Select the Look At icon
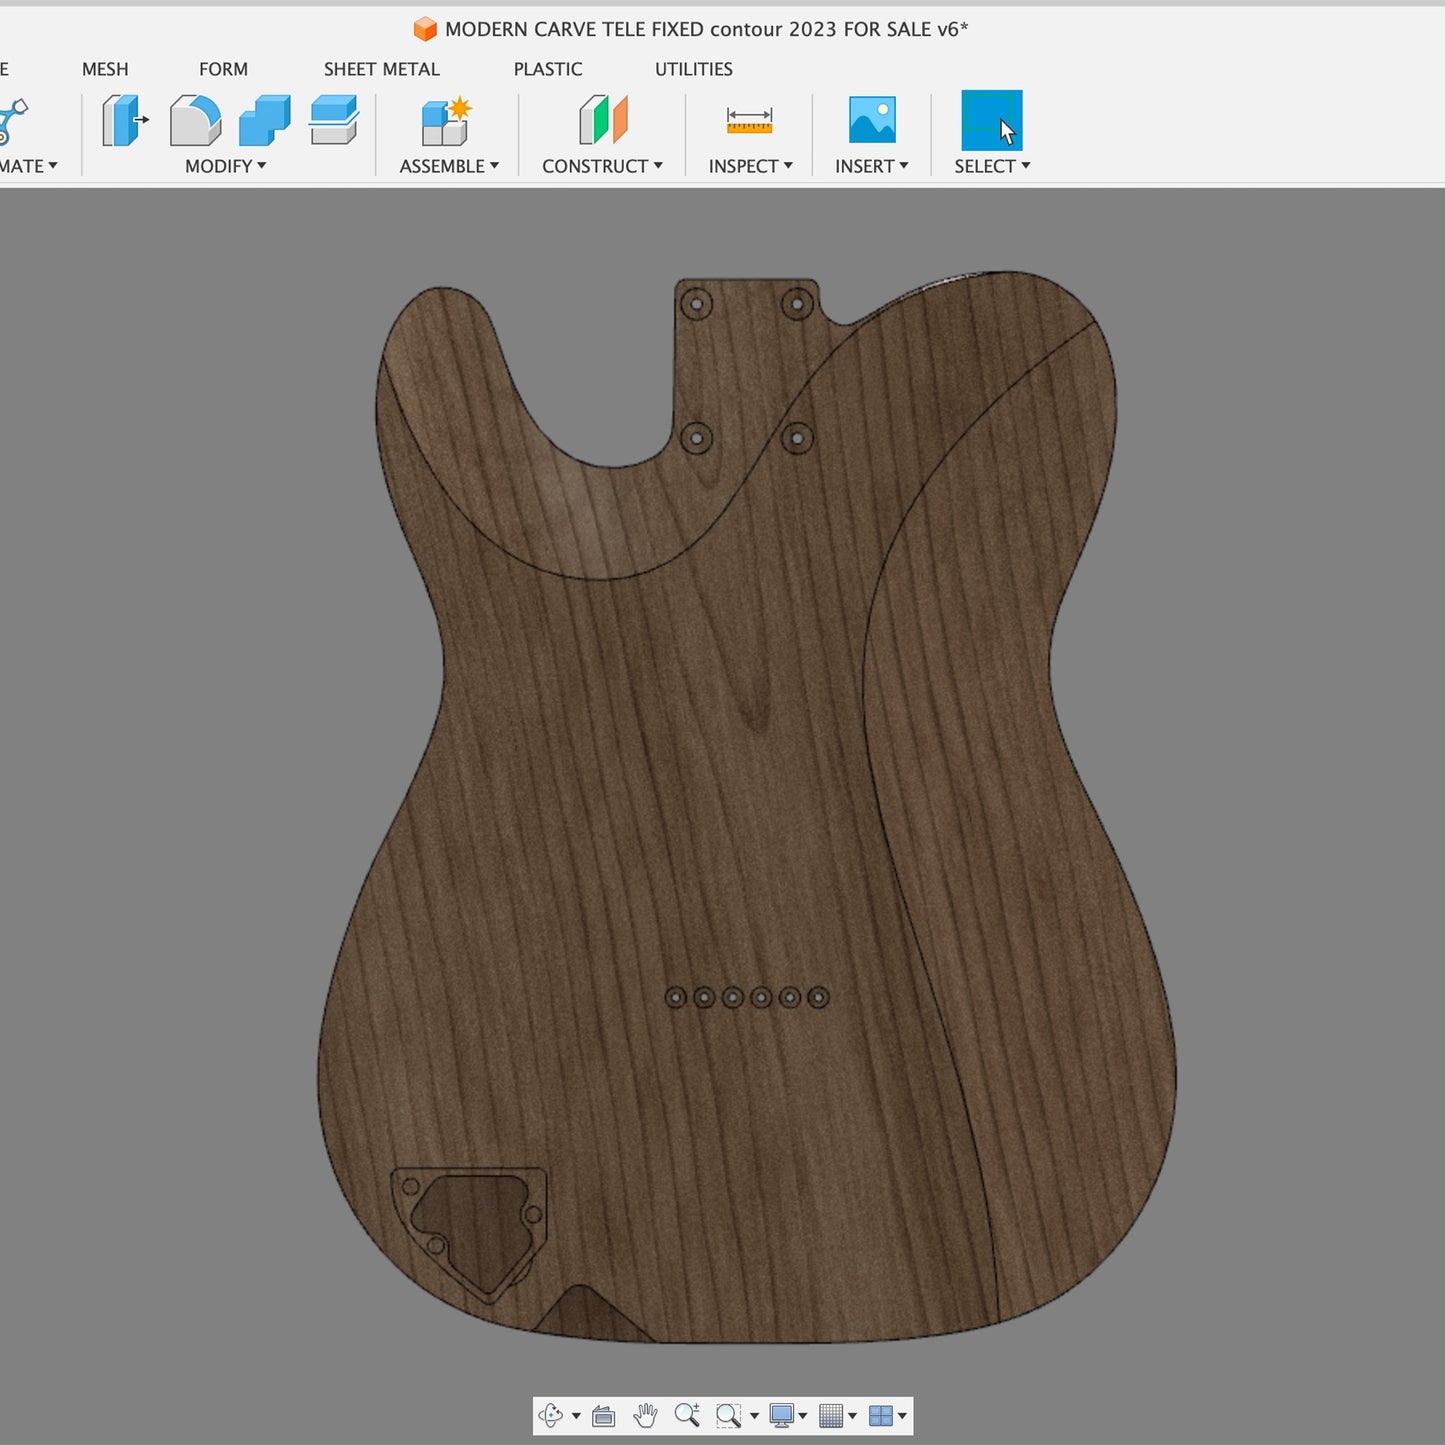This screenshot has width=1445, height=1445. point(603,1415)
